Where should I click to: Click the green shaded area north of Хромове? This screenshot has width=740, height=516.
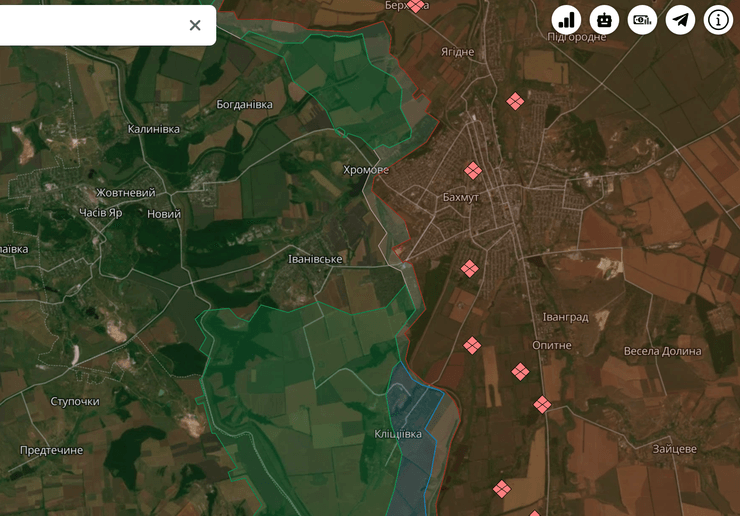pos(350,85)
